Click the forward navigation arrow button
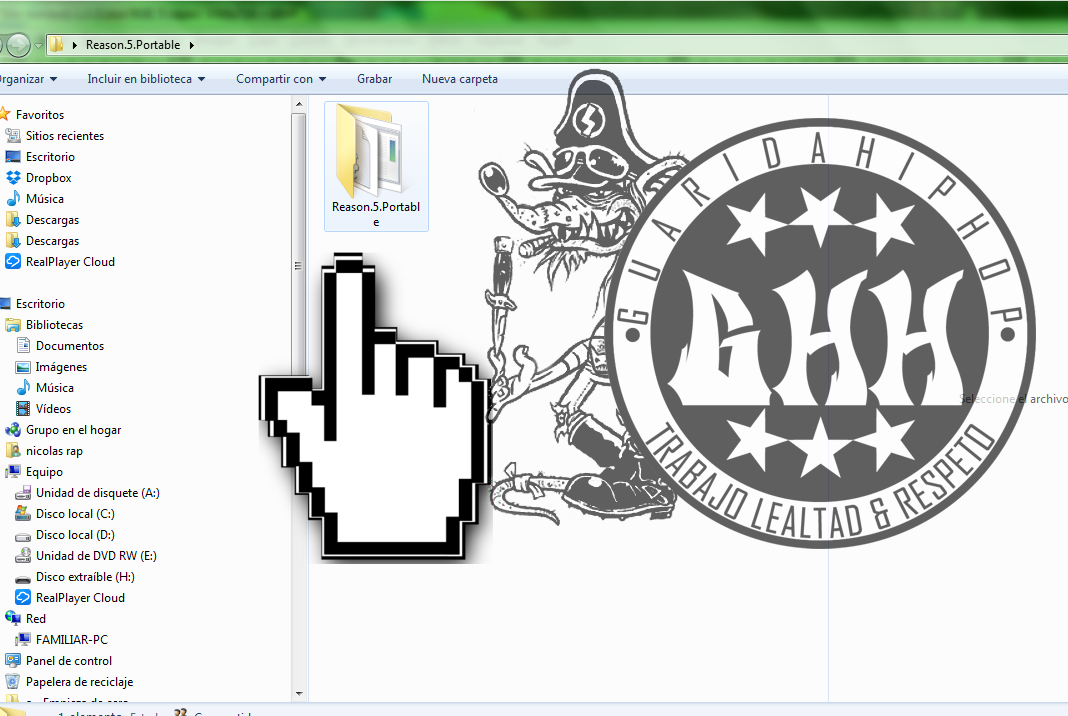This screenshot has height=716, width=1068. [18, 46]
